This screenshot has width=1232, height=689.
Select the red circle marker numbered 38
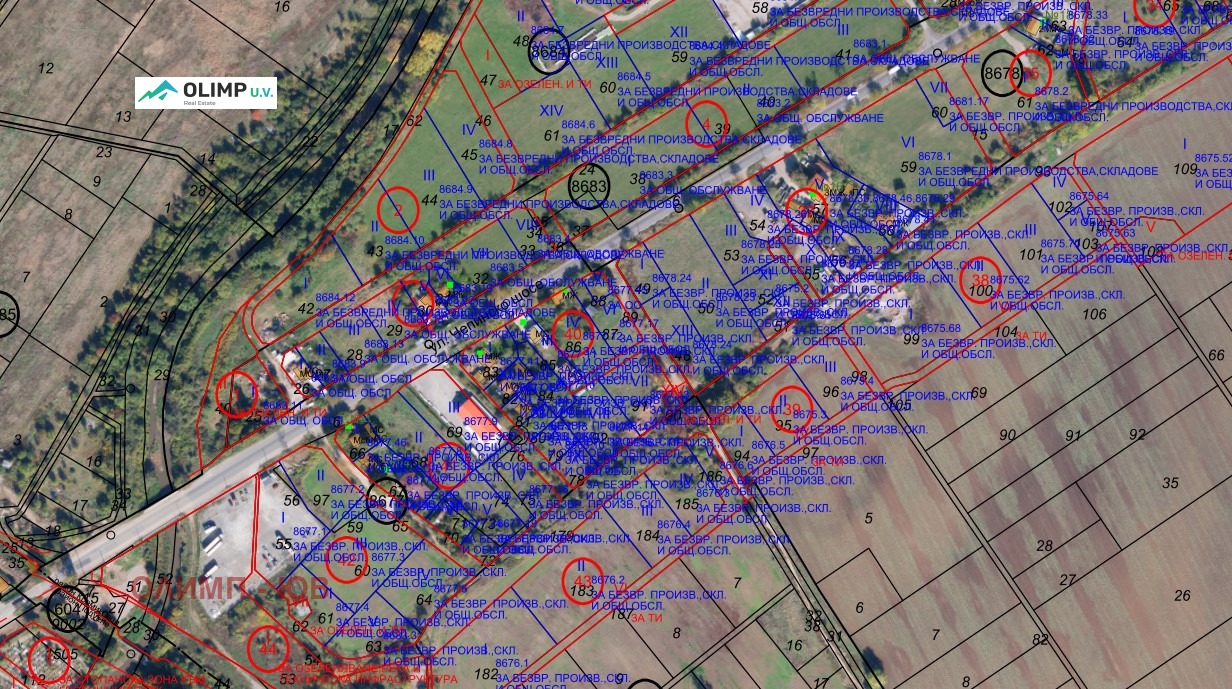980,280
